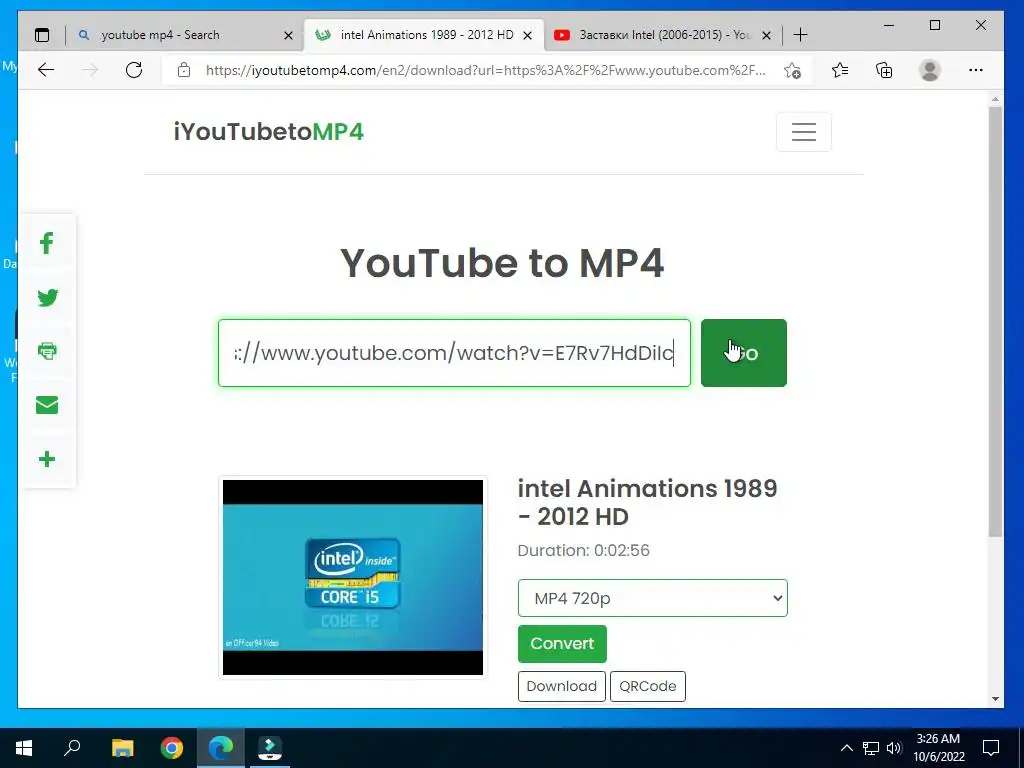This screenshot has height=768, width=1024.
Task: View site information lock icon
Action: [x=184, y=70]
